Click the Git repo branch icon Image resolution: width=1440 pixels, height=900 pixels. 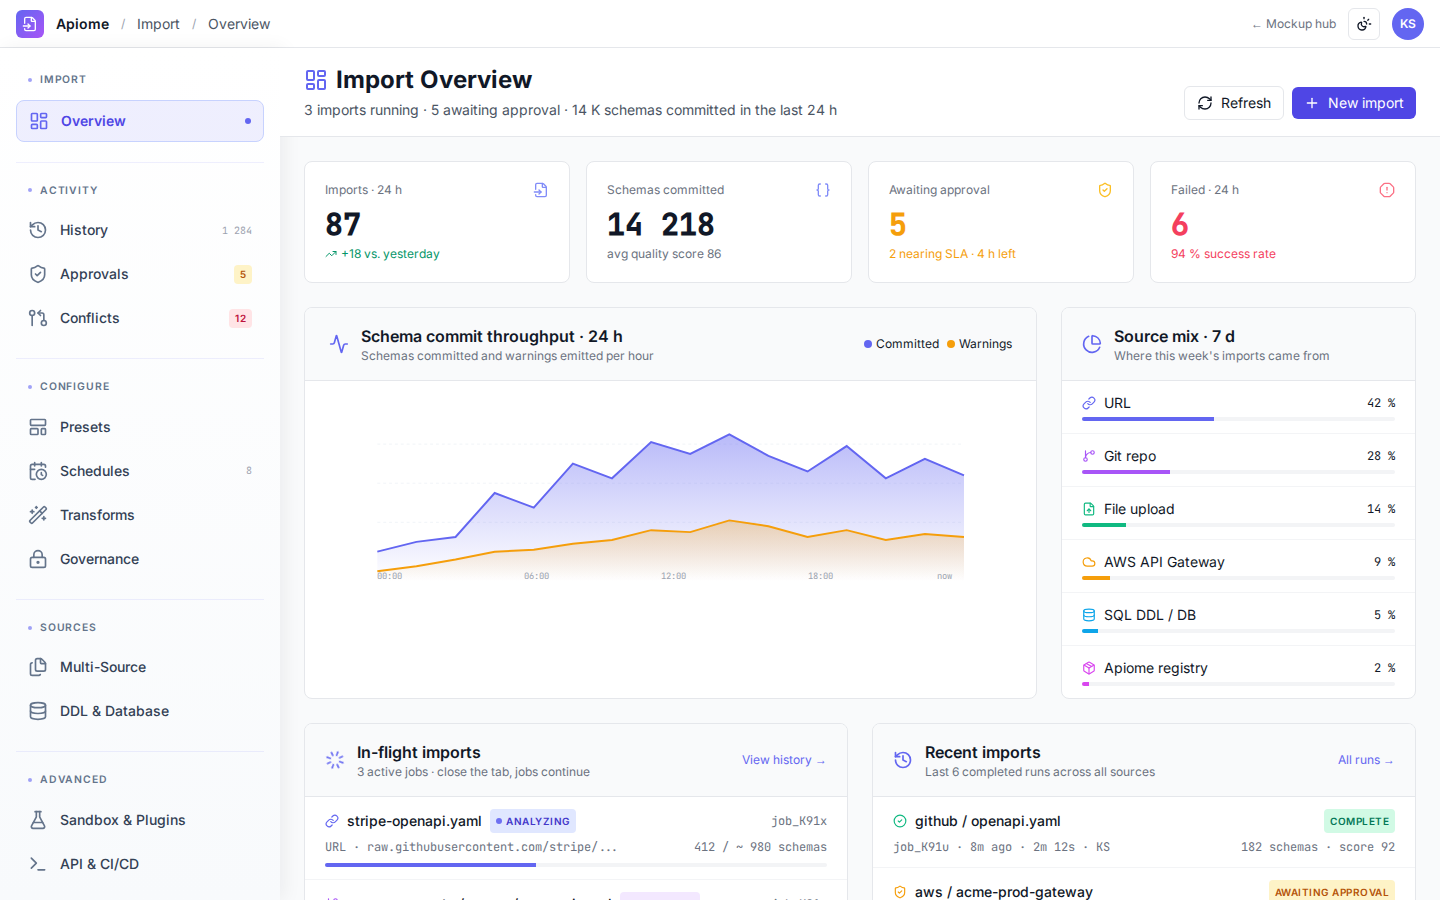click(x=1089, y=456)
